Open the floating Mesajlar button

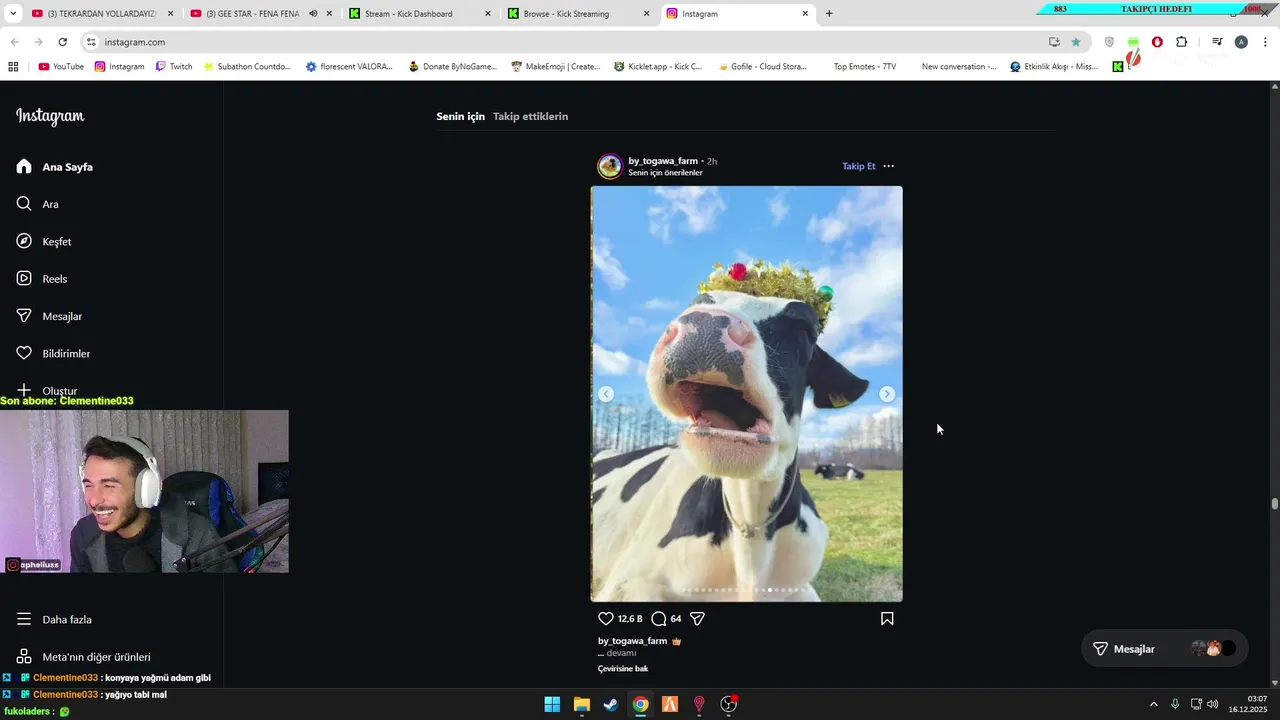1164,649
